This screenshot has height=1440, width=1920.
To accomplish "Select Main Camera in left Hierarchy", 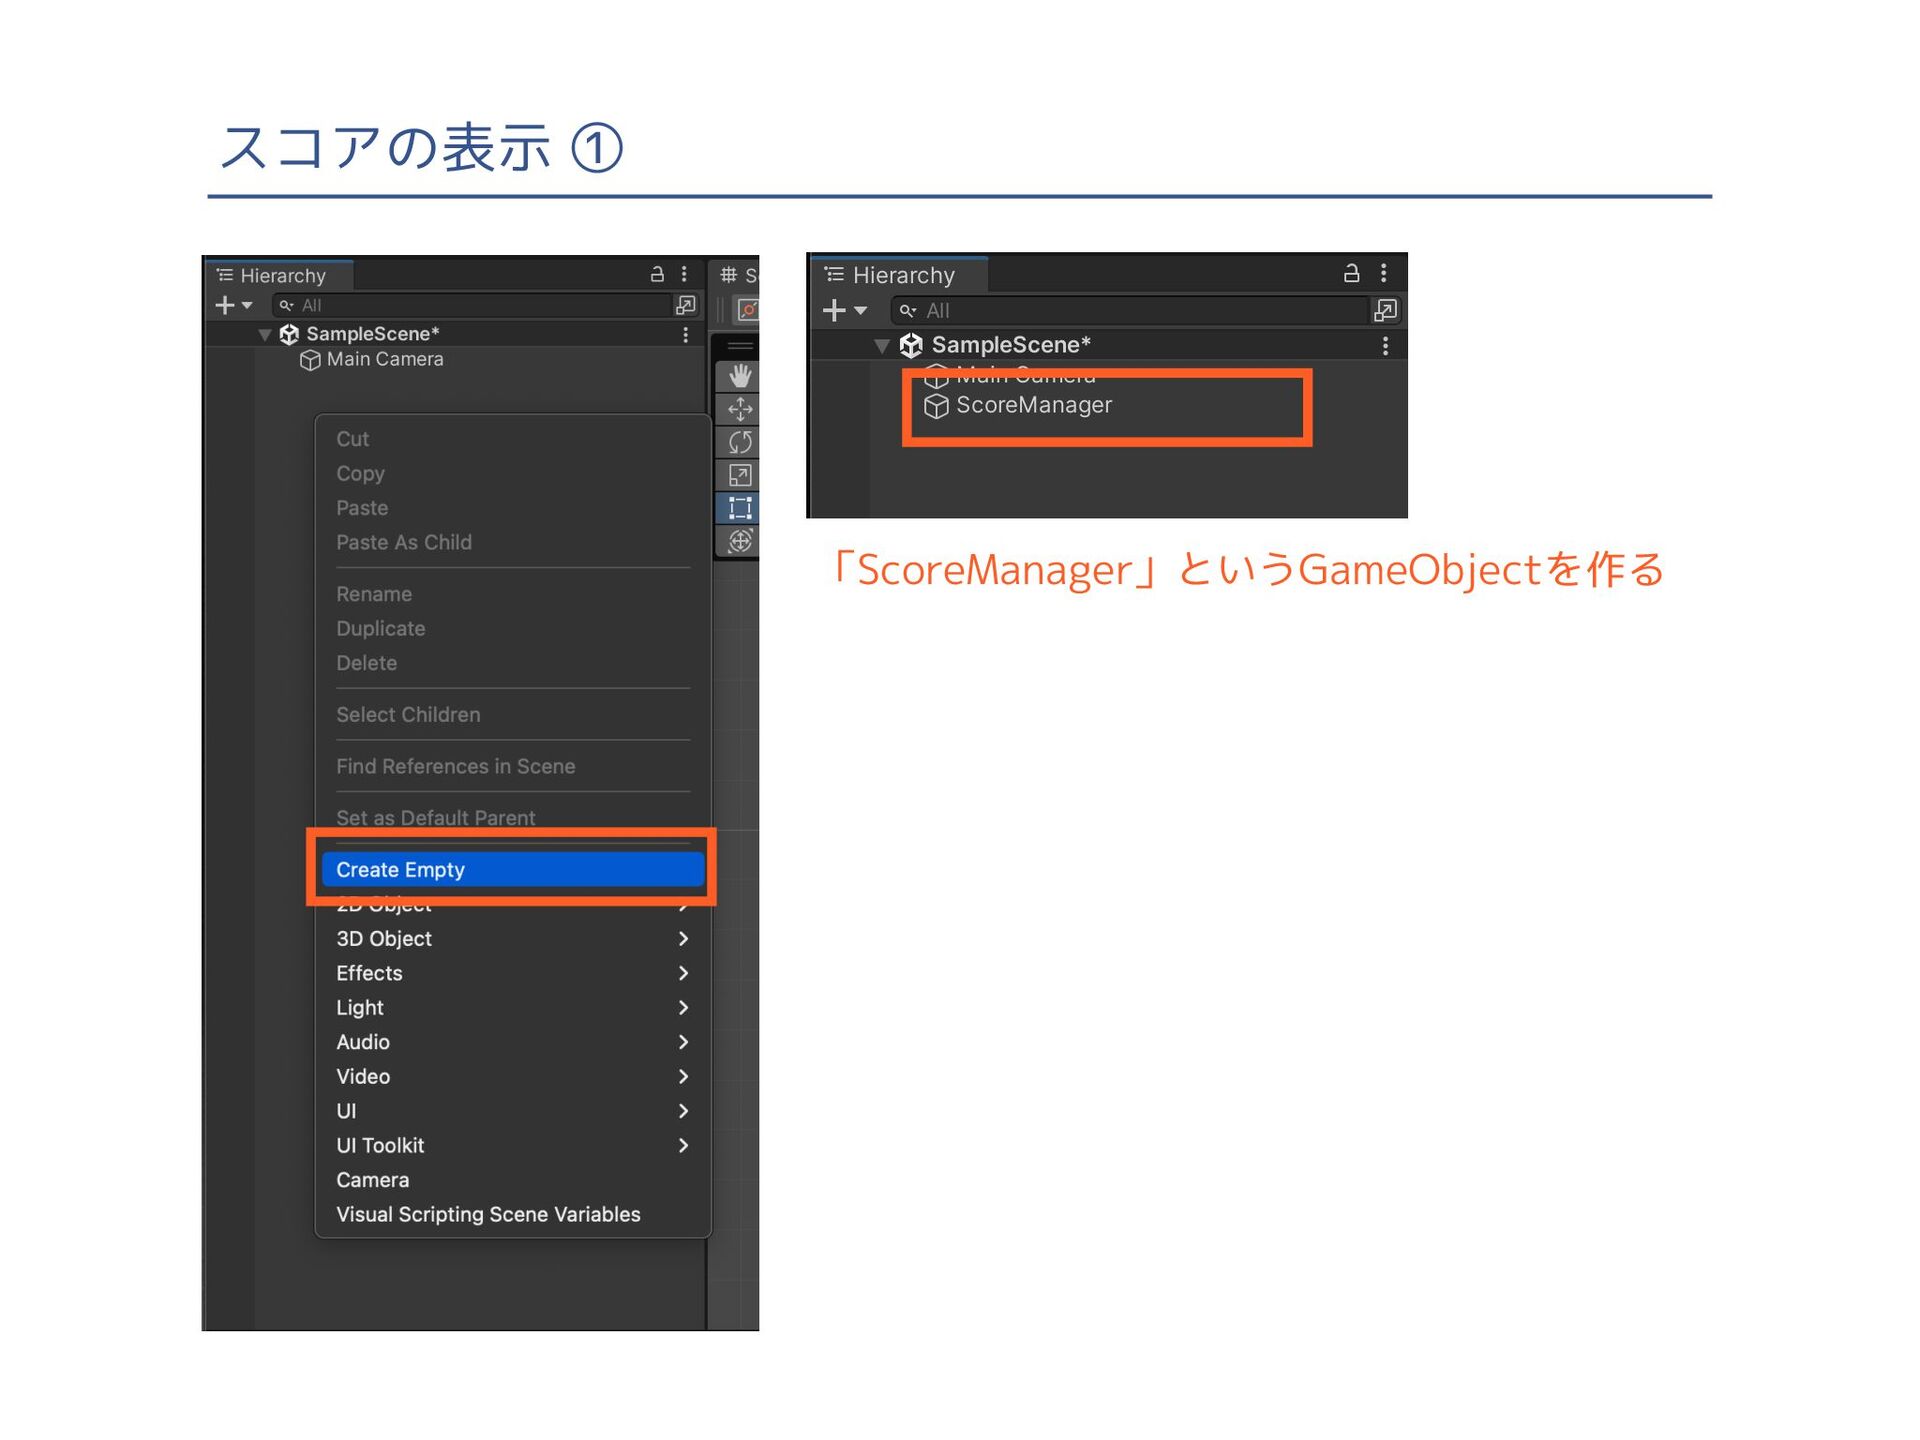I will [x=384, y=359].
